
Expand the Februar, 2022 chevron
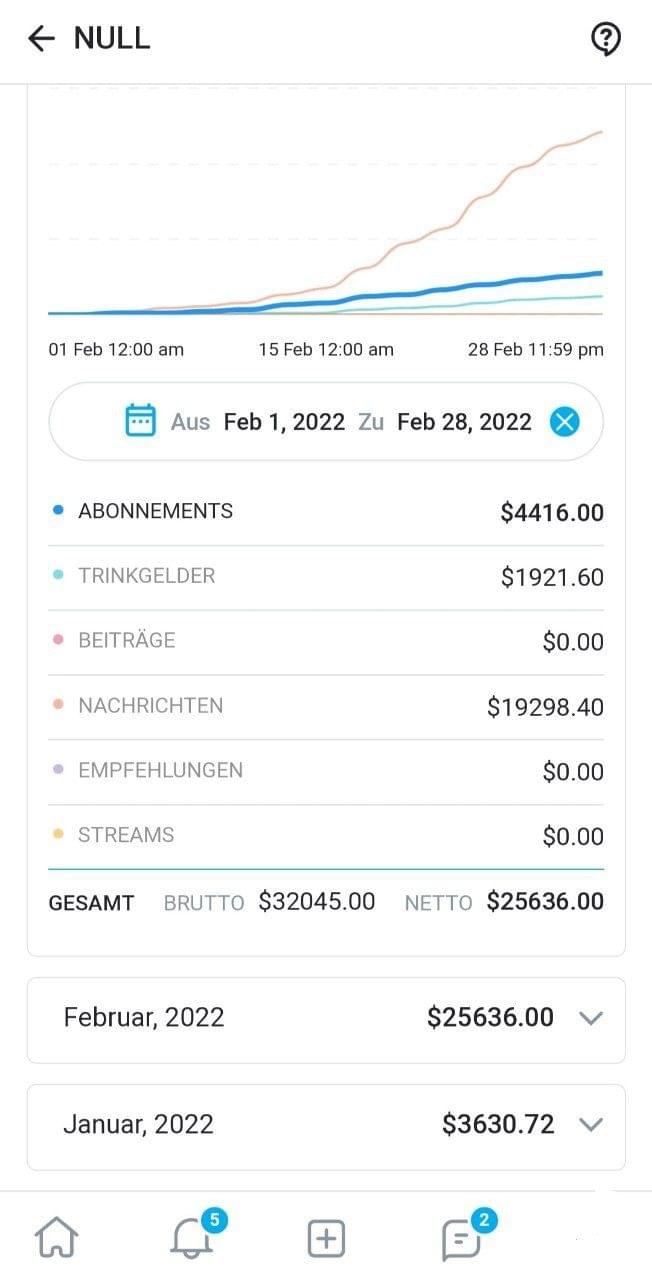(591, 1018)
